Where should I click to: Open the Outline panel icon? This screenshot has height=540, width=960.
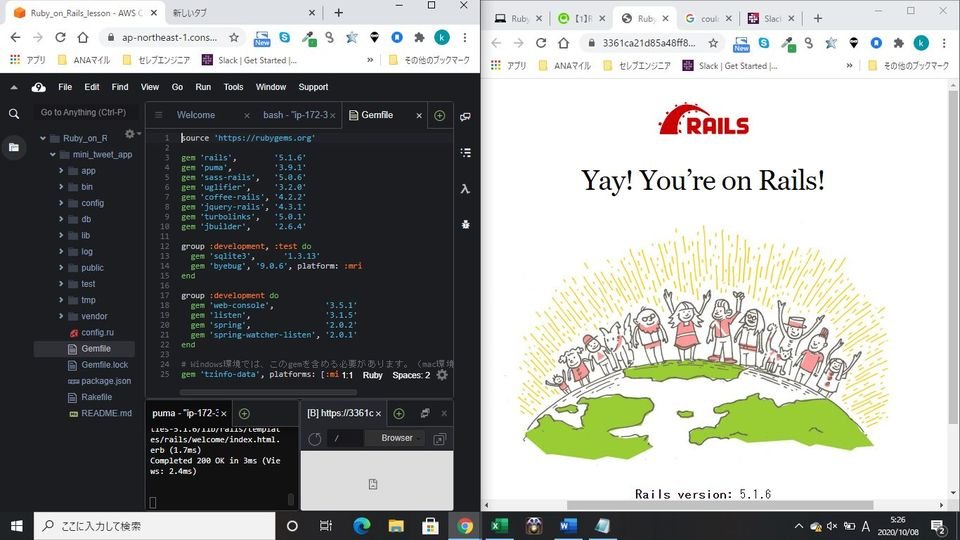(465, 152)
